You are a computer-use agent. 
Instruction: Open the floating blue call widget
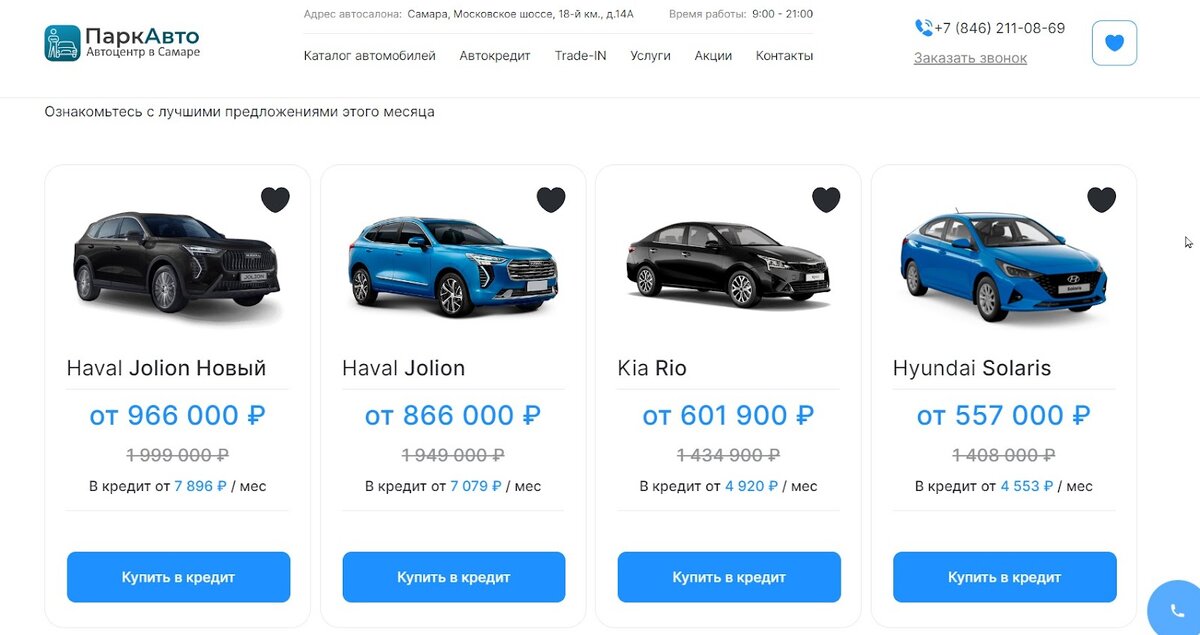coord(1177,609)
